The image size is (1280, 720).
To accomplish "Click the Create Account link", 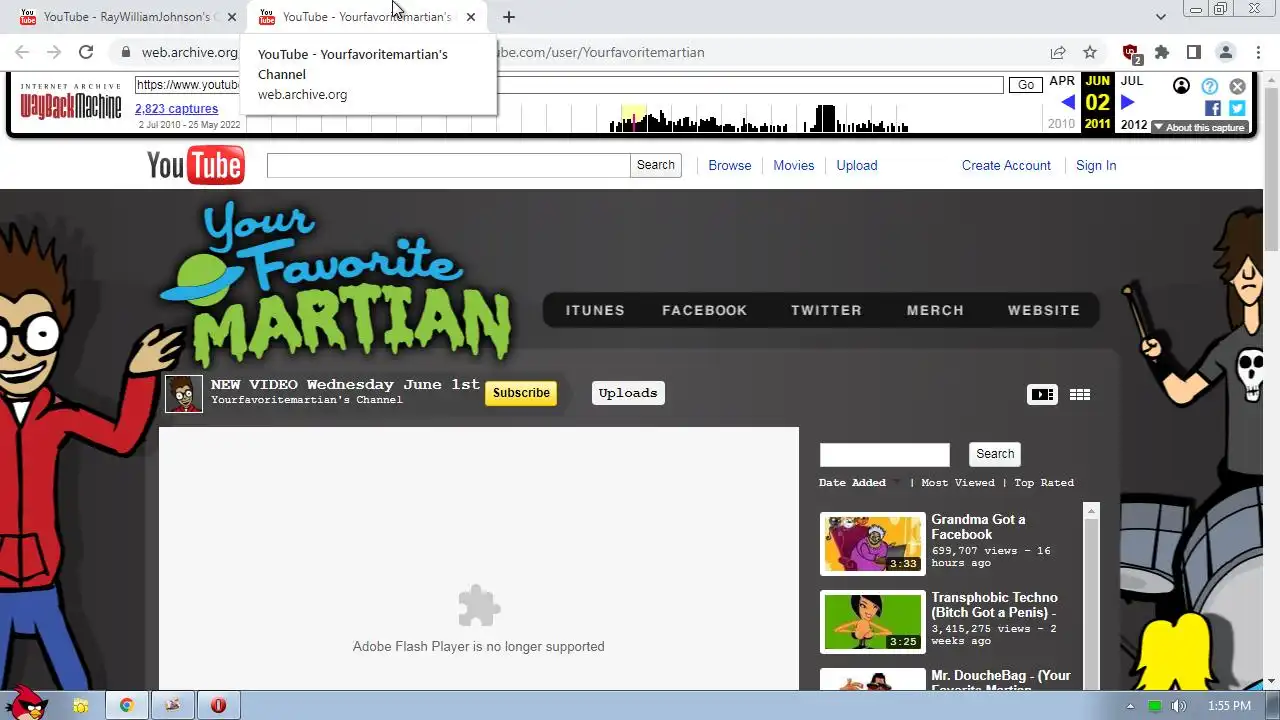I will pyautogui.click(x=1006, y=165).
